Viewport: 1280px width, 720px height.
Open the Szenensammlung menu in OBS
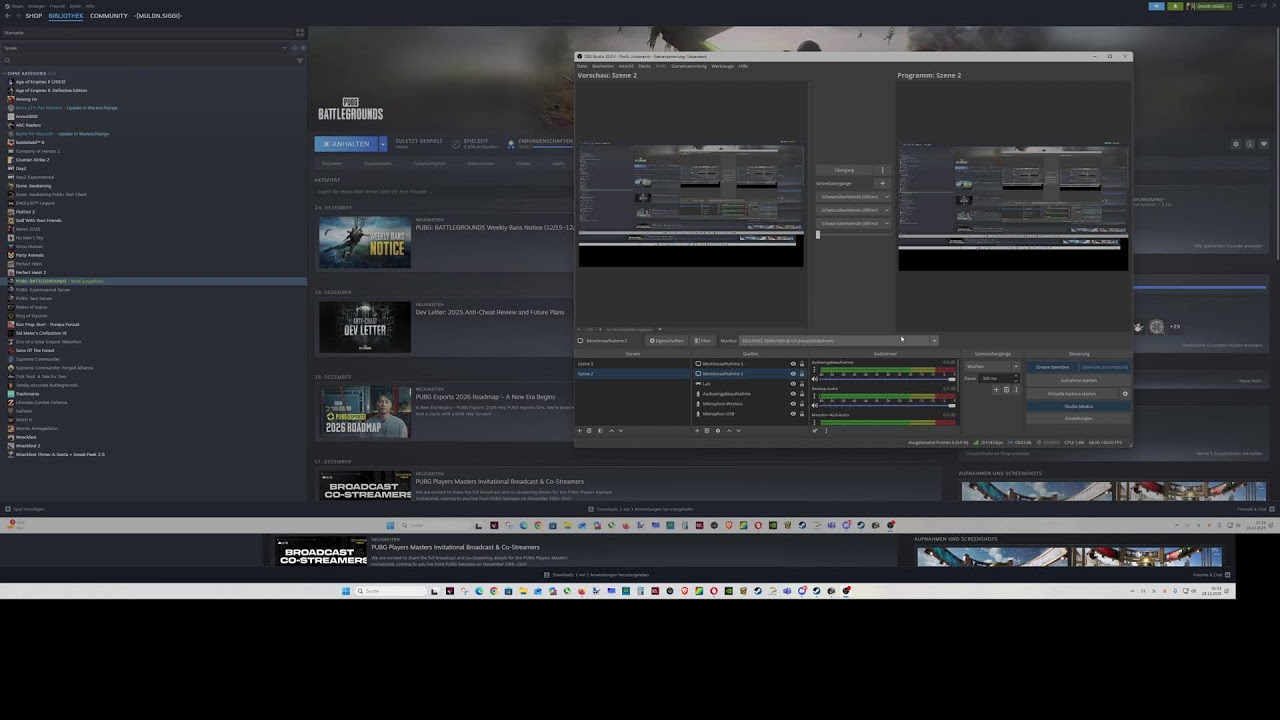(x=689, y=66)
